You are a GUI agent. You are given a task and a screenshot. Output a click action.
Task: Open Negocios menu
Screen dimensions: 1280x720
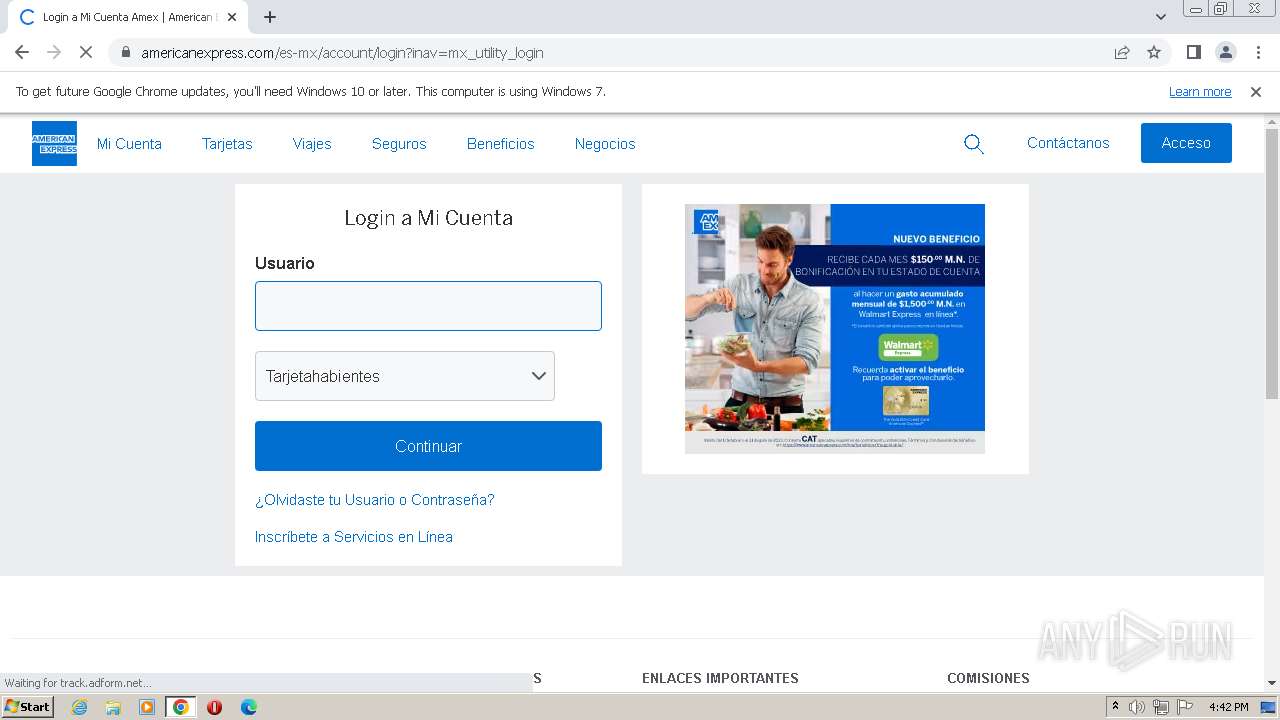[x=605, y=144]
